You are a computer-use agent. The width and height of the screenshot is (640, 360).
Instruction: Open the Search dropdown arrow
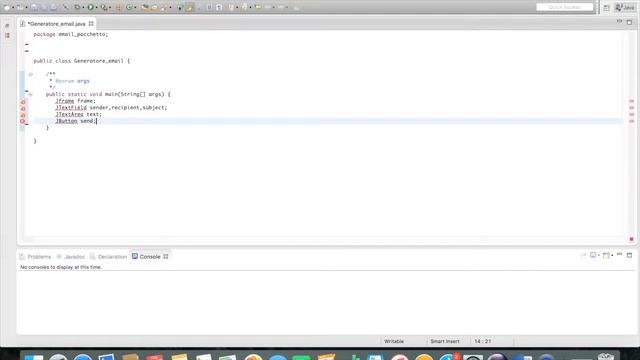[x=170, y=7]
